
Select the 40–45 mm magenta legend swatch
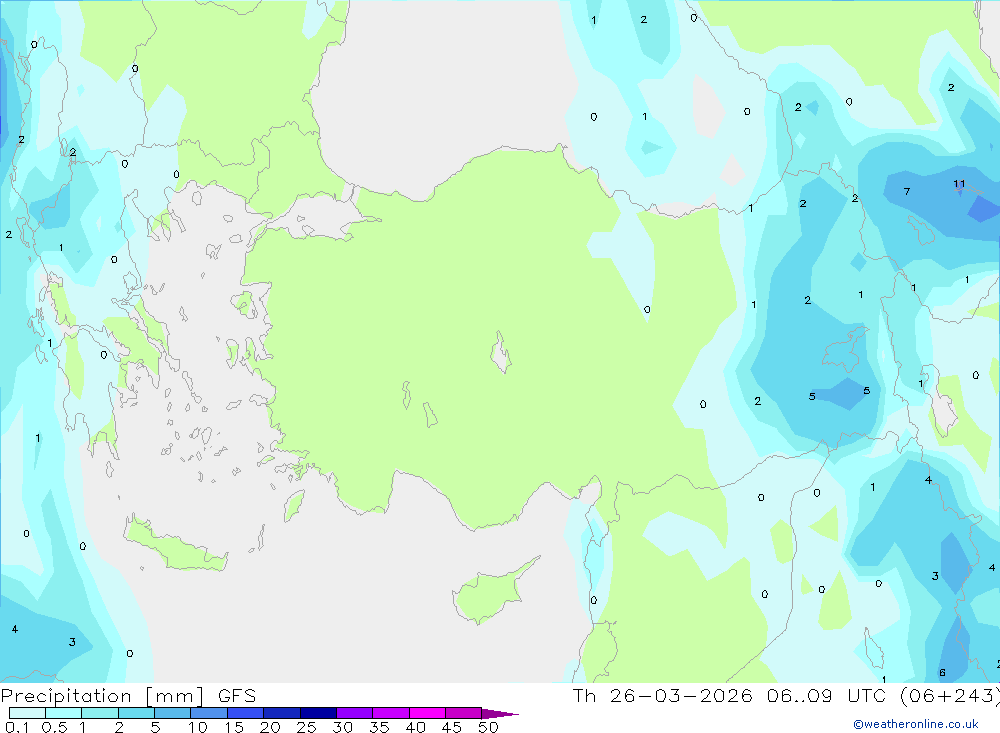click(427, 713)
